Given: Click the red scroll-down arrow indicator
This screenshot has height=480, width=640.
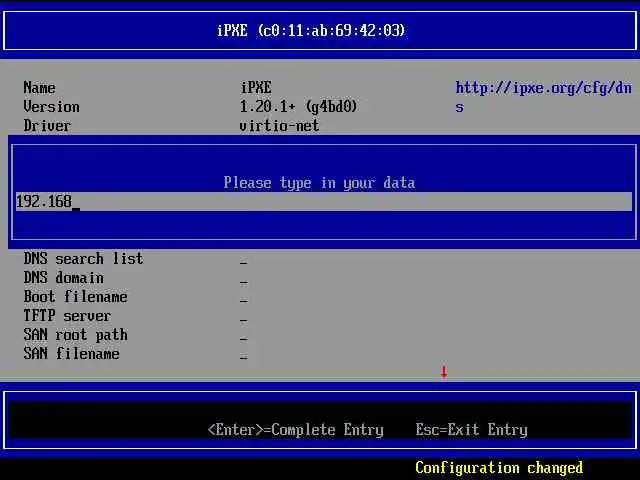Looking at the screenshot, I should pyautogui.click(x=444, y=372).
